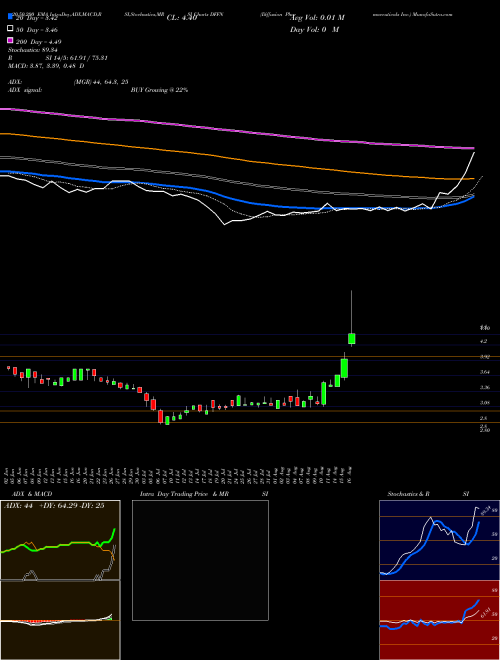This screenshot has height=660, width=500.
Task: Click the MACD histogram panel below ADX
Action: click(x=60, y=620)
